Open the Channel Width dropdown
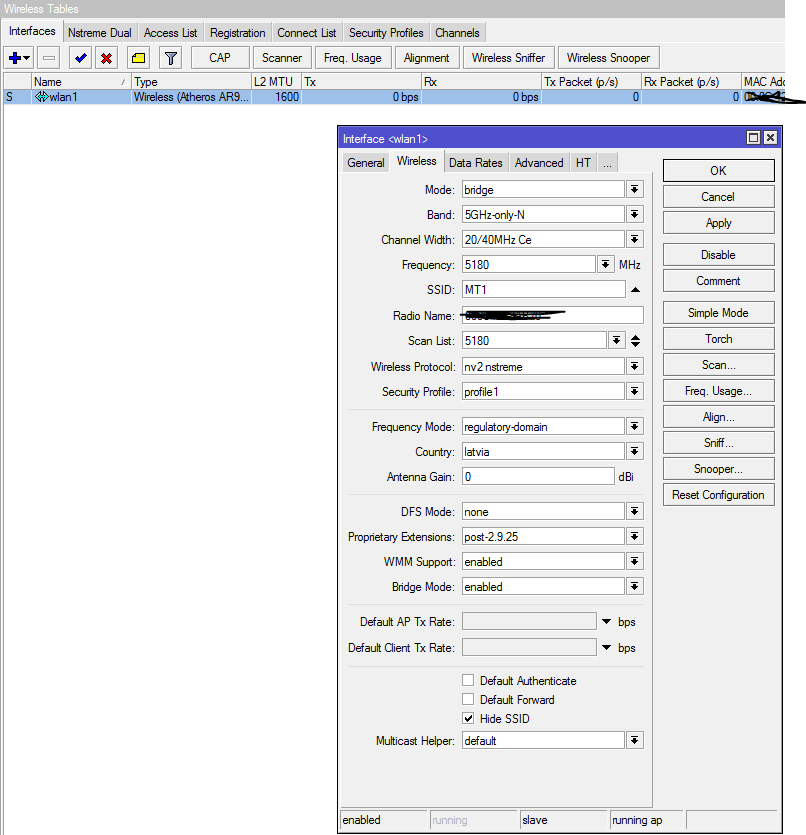The width and height of the screenshot is (806, 835). [x=635, y=240]
